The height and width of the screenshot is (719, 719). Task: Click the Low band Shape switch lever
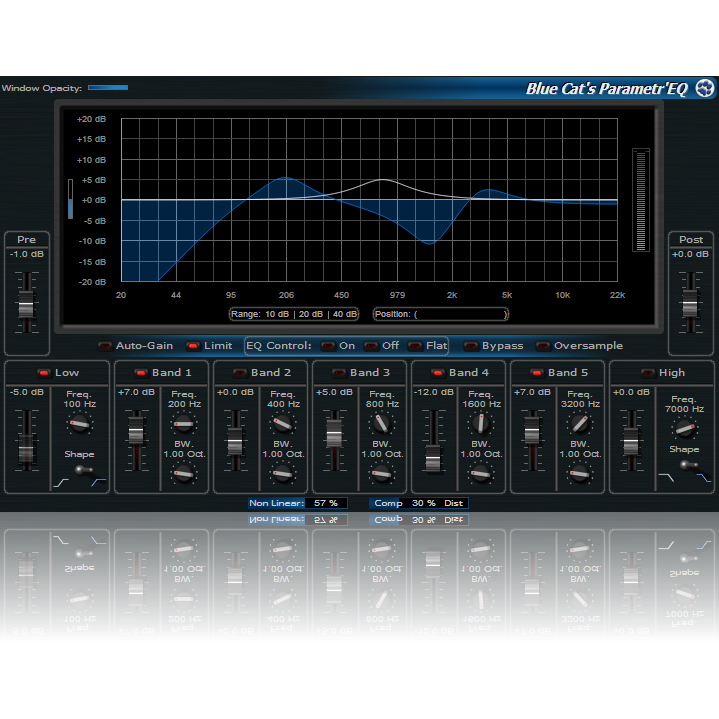83,470
